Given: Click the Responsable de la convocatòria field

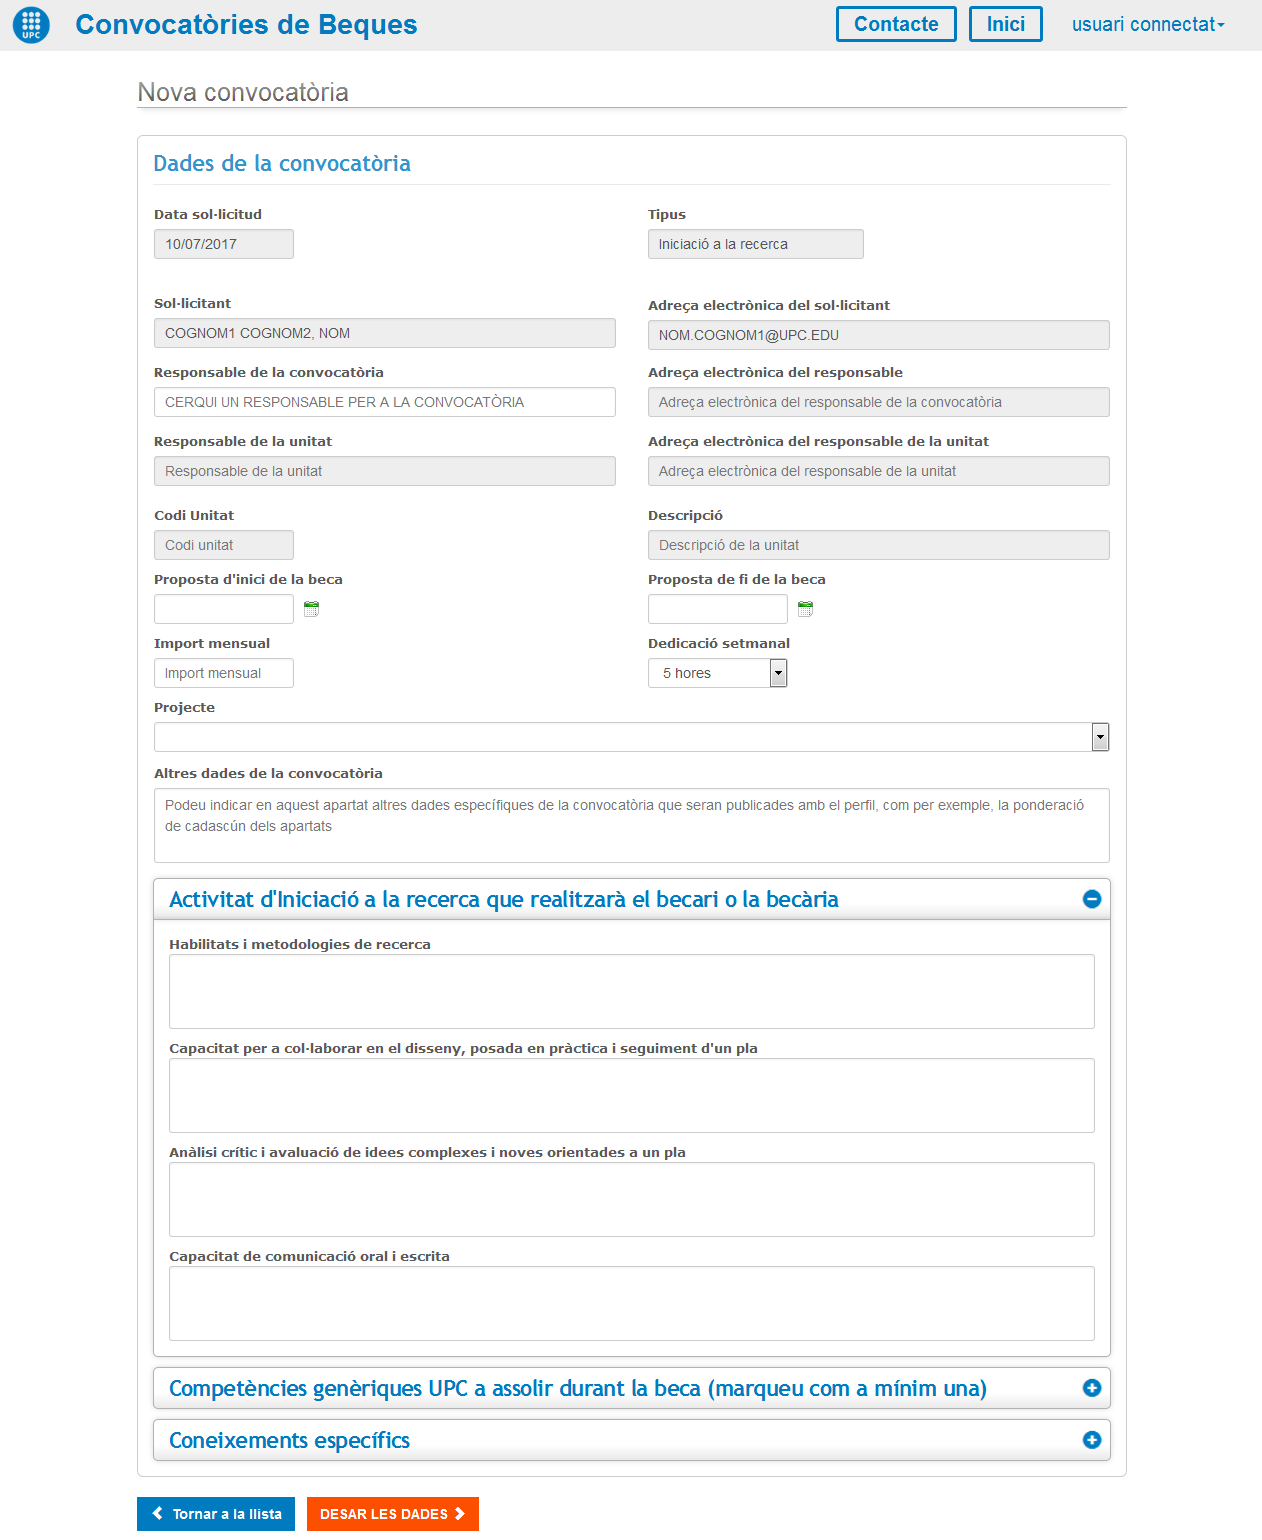Looking at the screenshot, I should [384, 402].
